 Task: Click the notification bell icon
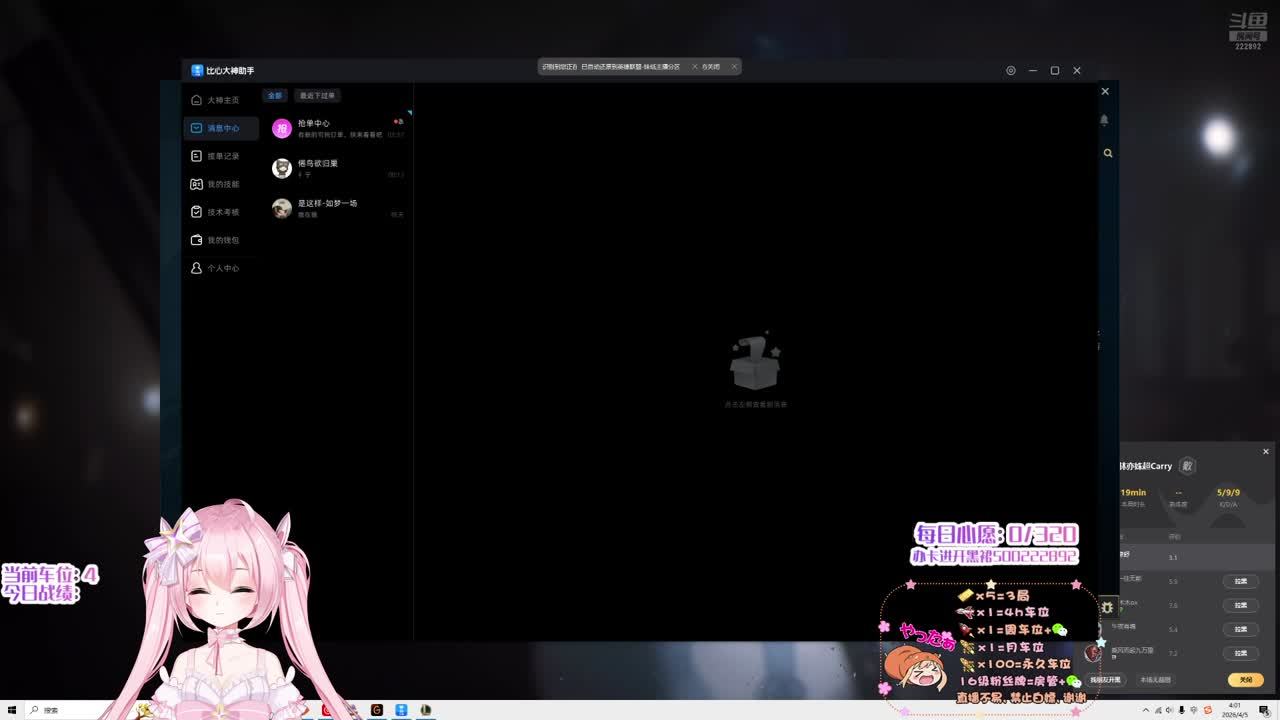pos(1104,120)
